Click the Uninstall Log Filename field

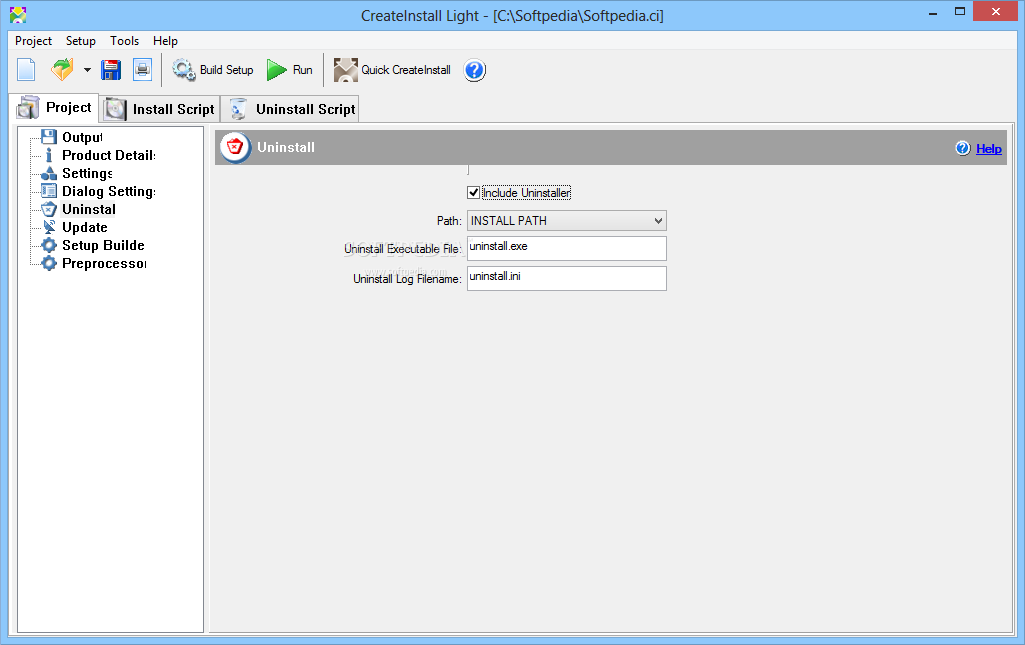pos(567,278)
